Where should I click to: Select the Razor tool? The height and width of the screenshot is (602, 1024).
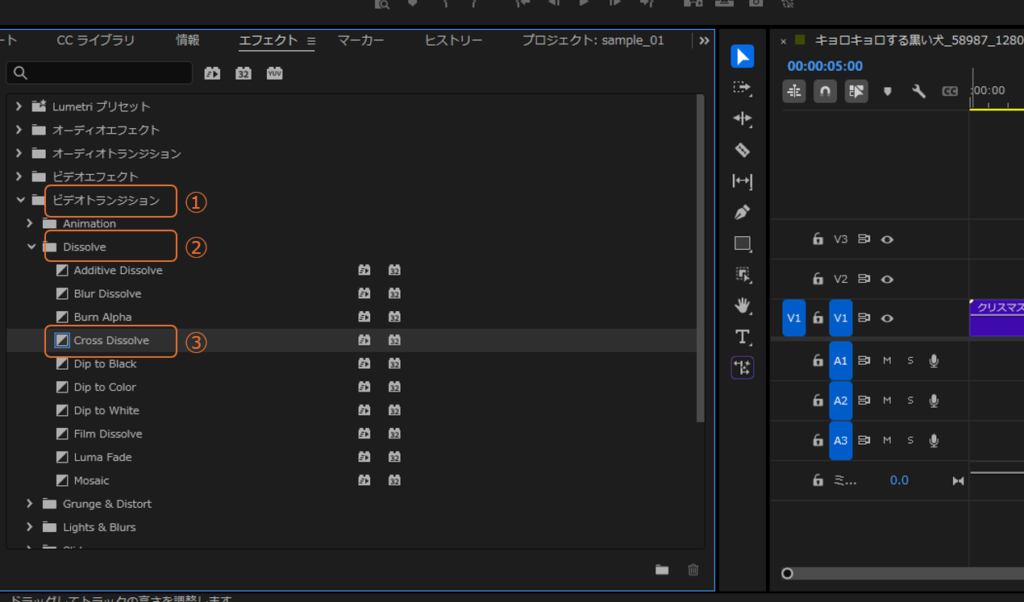coord(742,150)
